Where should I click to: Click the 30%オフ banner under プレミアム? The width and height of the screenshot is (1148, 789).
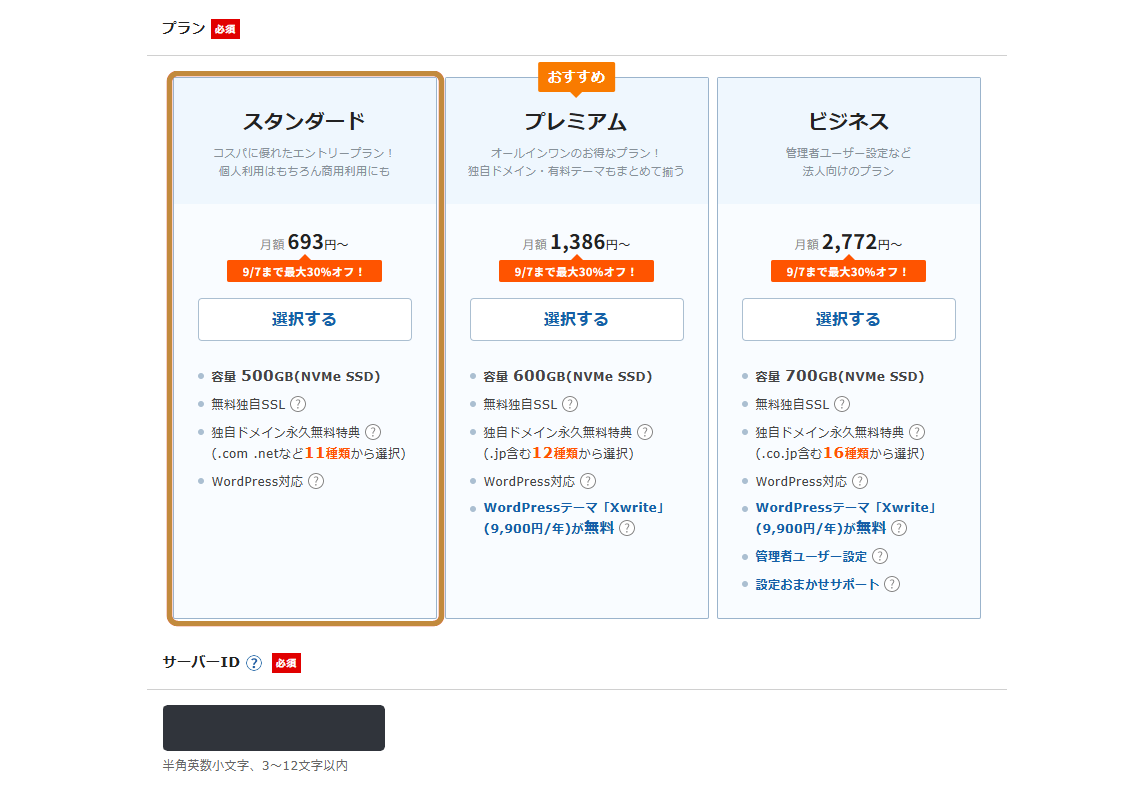[576, 272]
